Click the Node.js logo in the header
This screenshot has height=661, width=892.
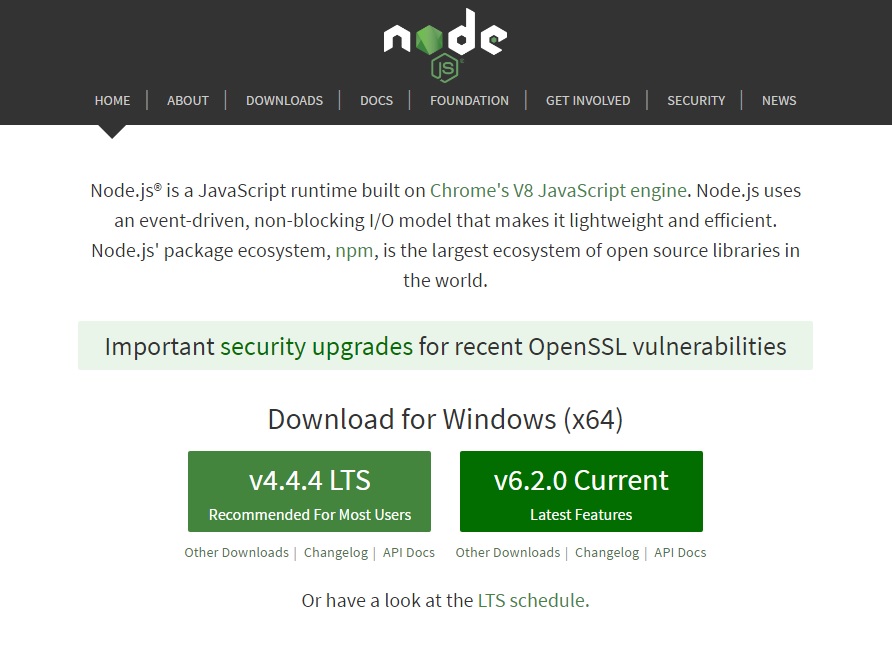pyautogui.click(x=445, y=44)
